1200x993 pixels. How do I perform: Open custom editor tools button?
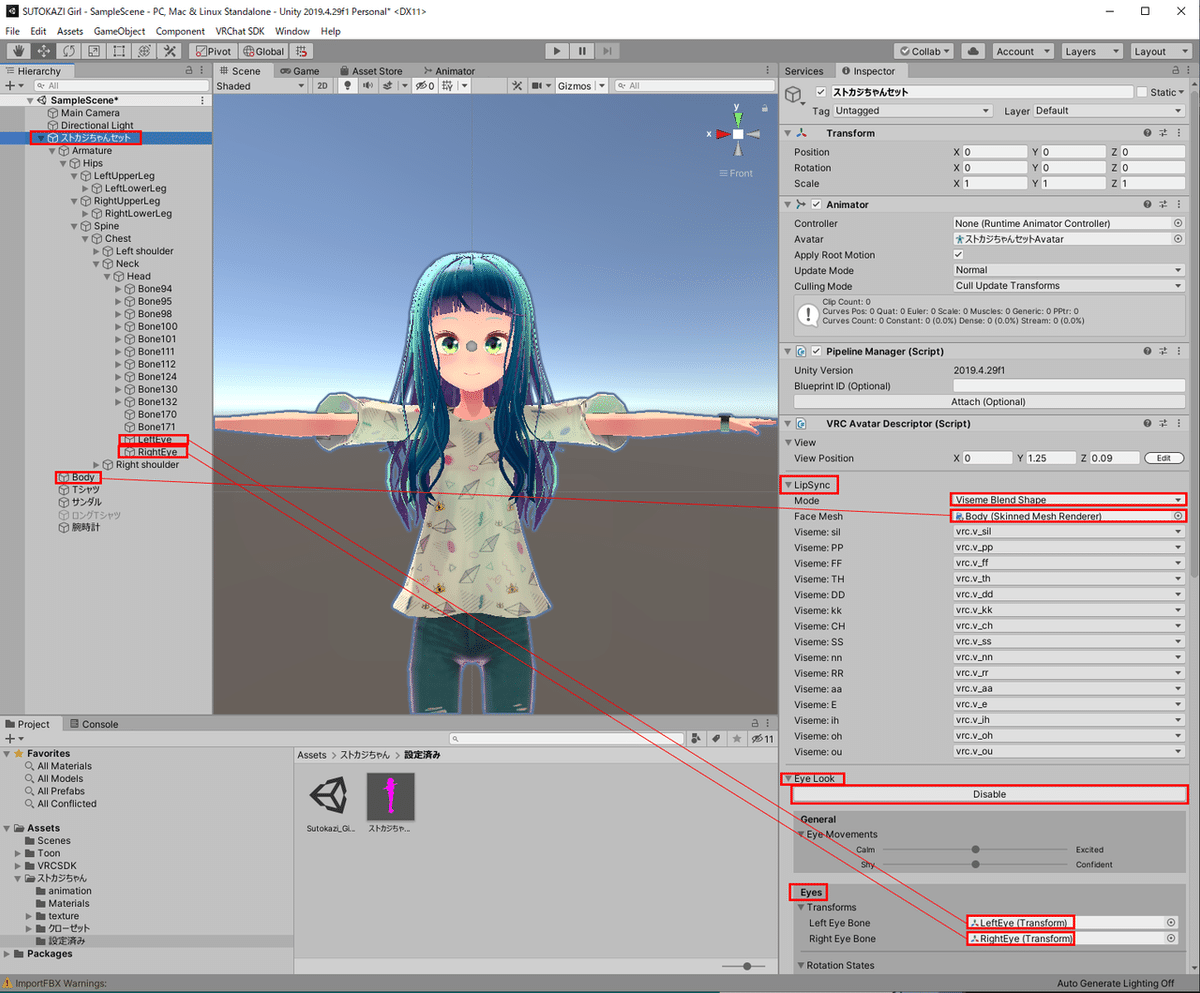170,51
